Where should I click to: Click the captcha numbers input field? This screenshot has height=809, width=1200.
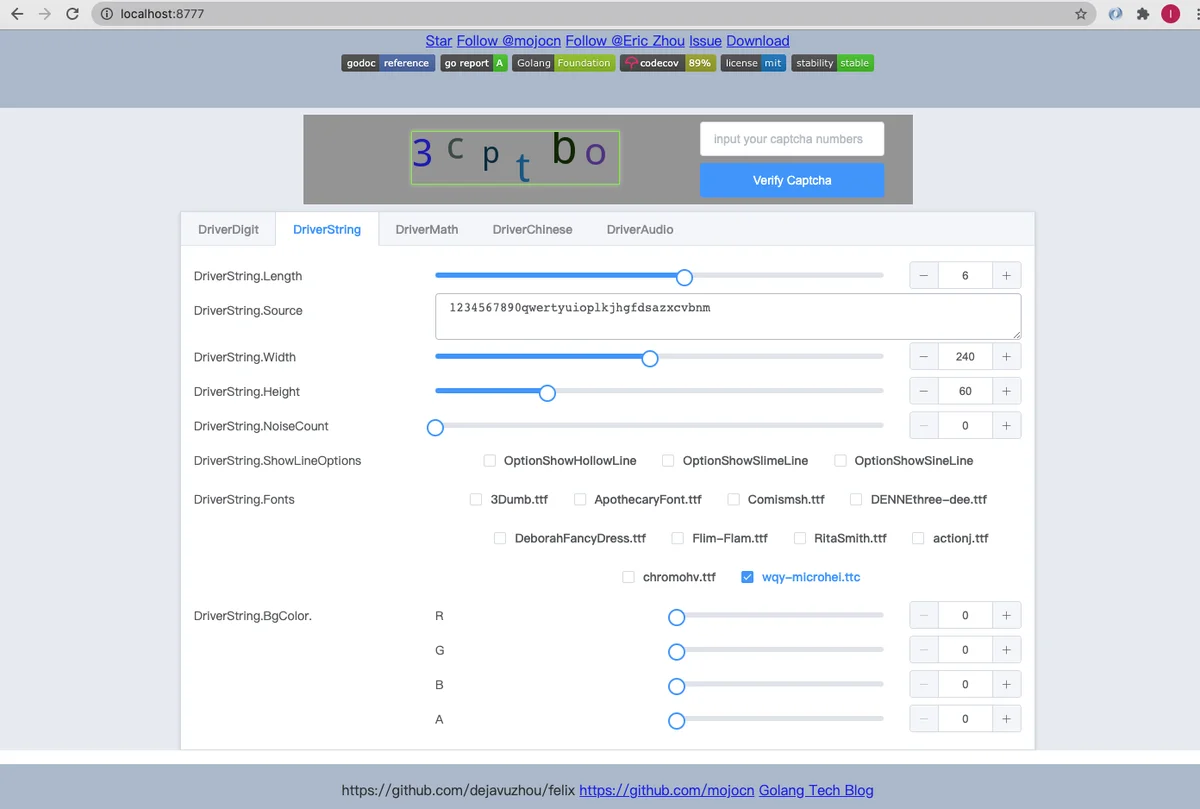pos(792,139)
